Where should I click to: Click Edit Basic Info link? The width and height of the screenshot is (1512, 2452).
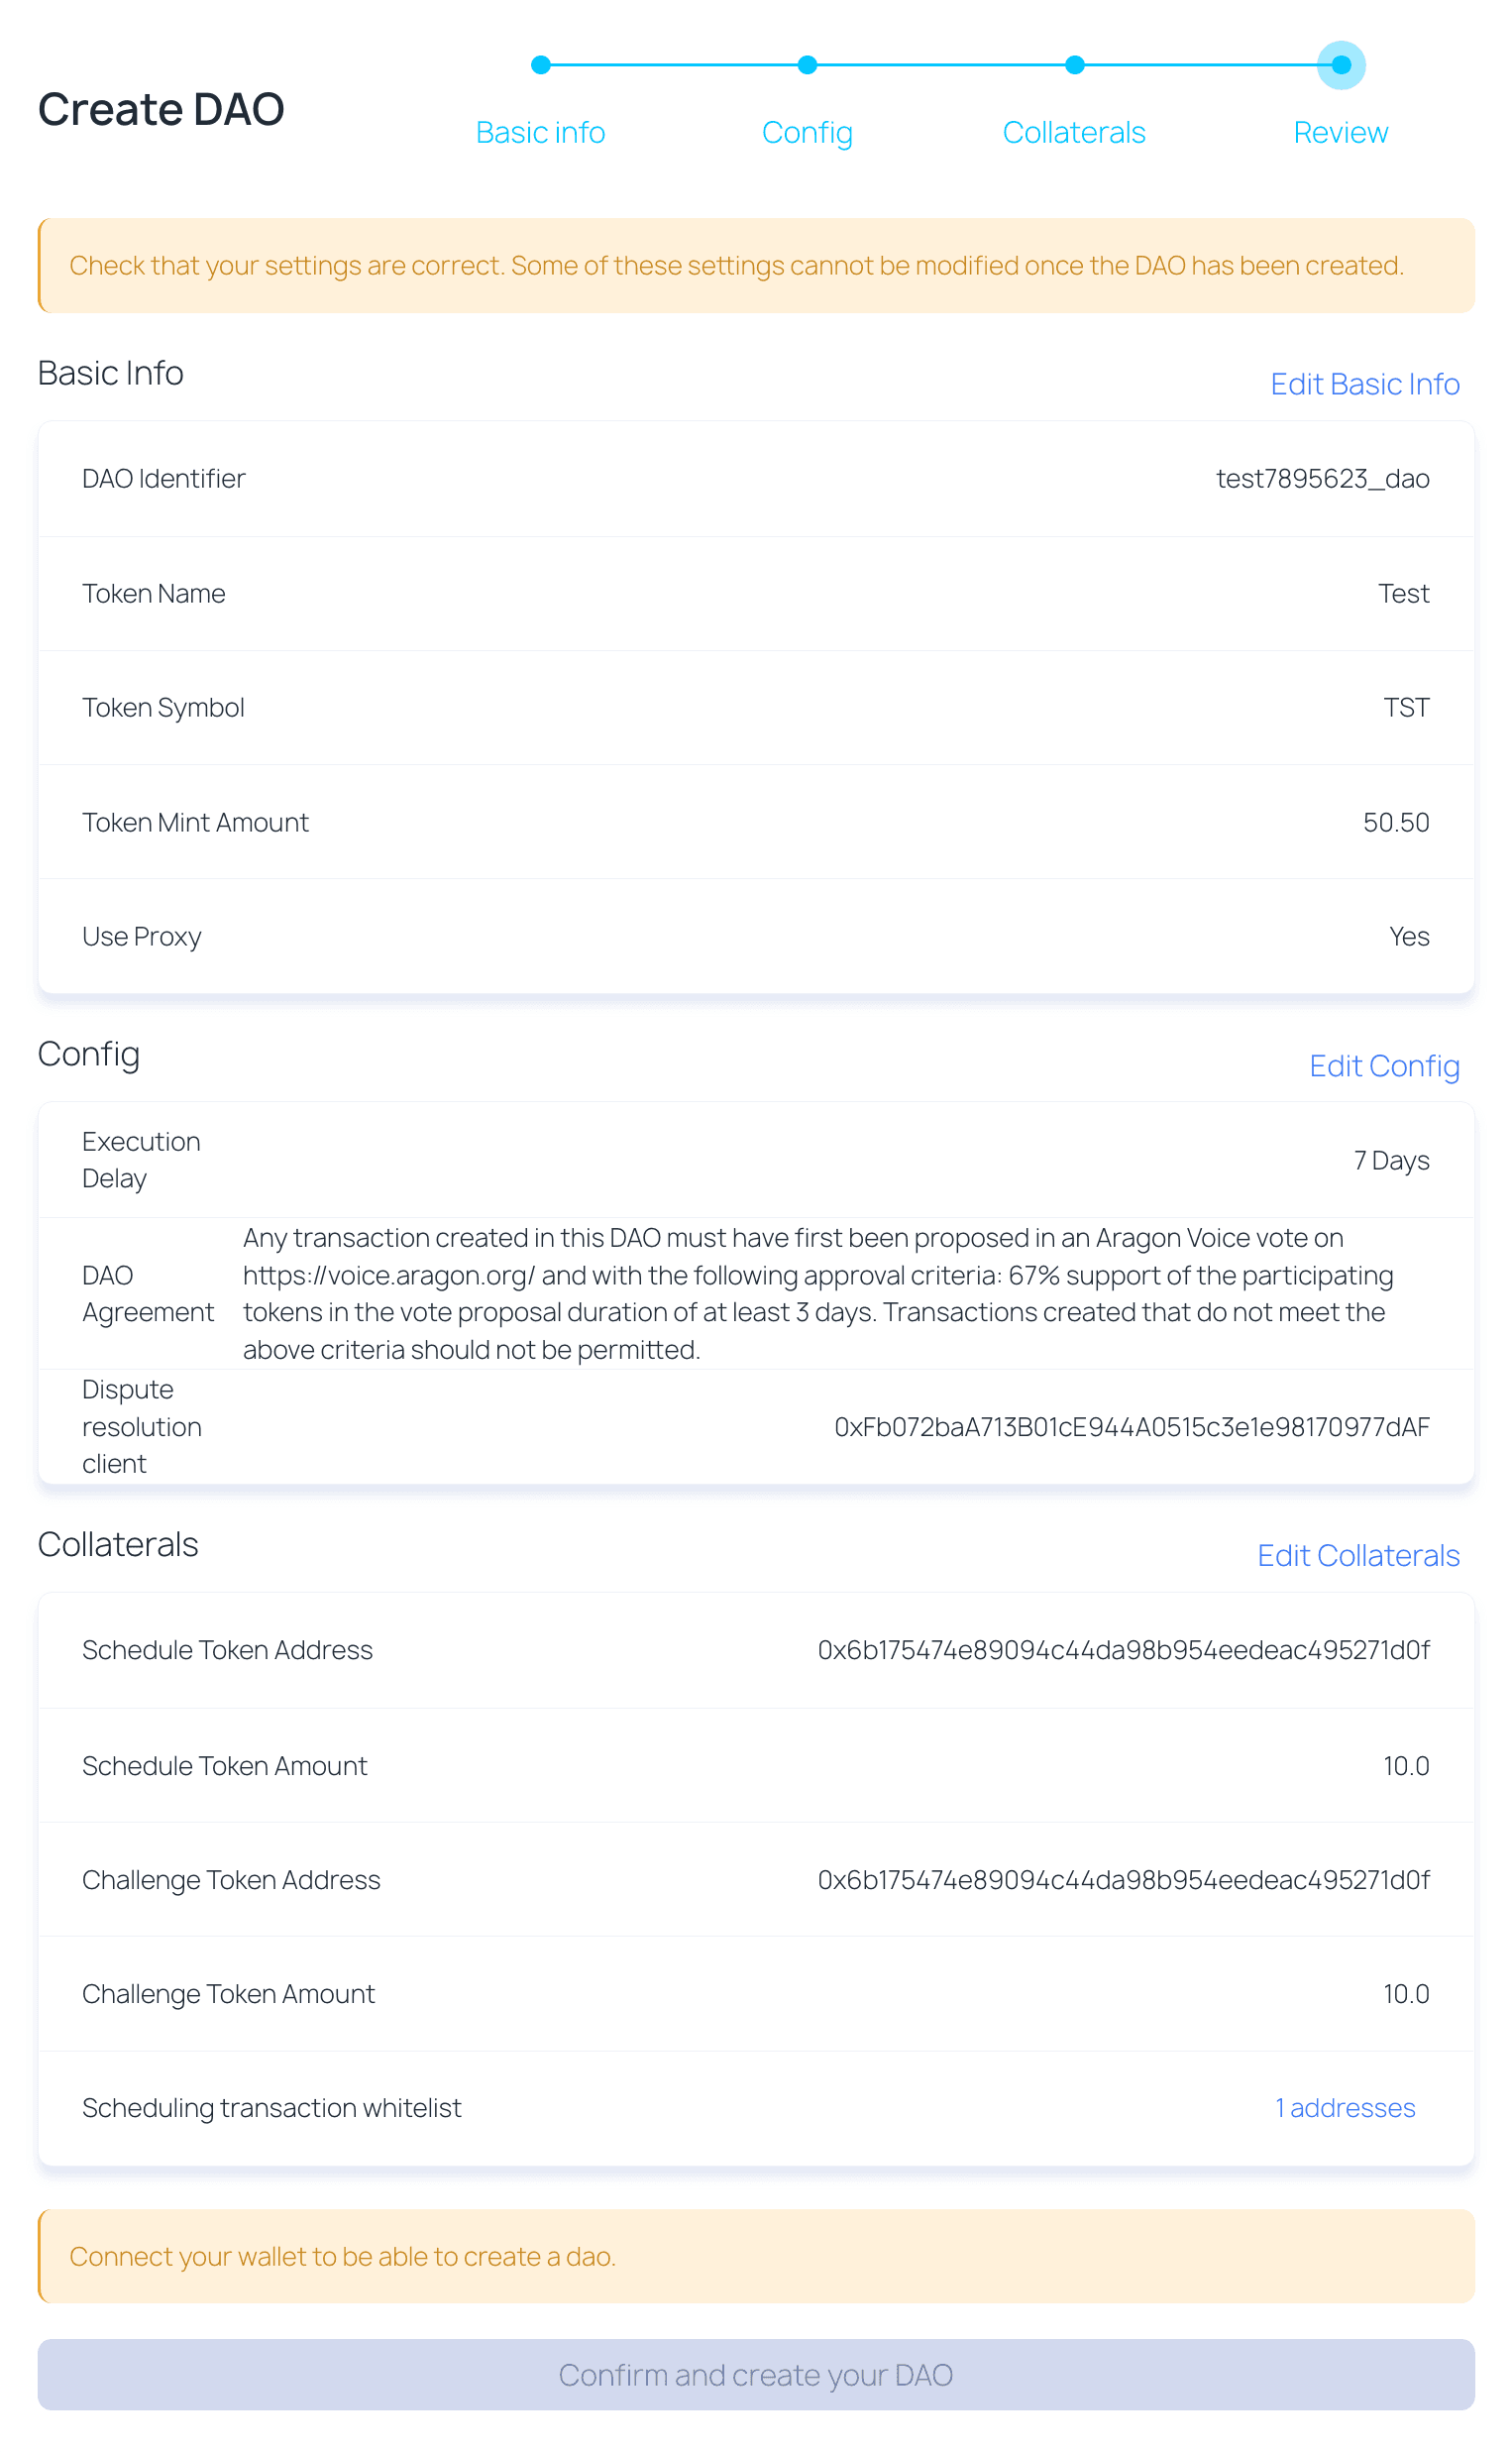click(1364, 384)
